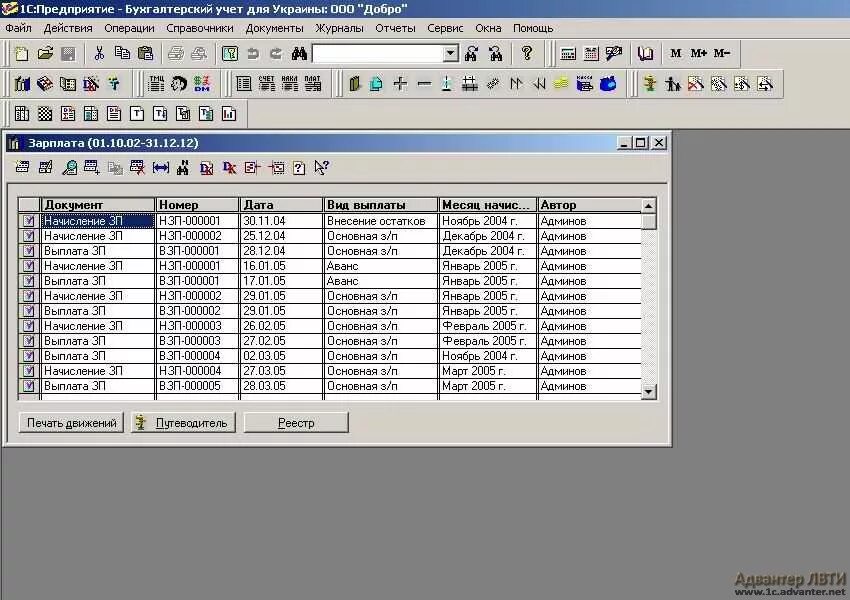Click the search text input field
This screenshot has width=850, height=600.
tap(378, 53)
